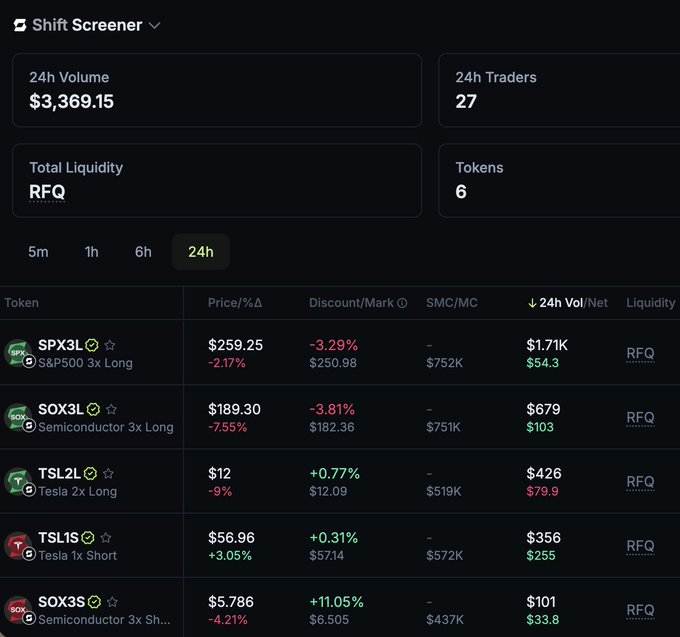
Task: Sort by Price/%Δ column header
Action: click(x=235, y=303)
